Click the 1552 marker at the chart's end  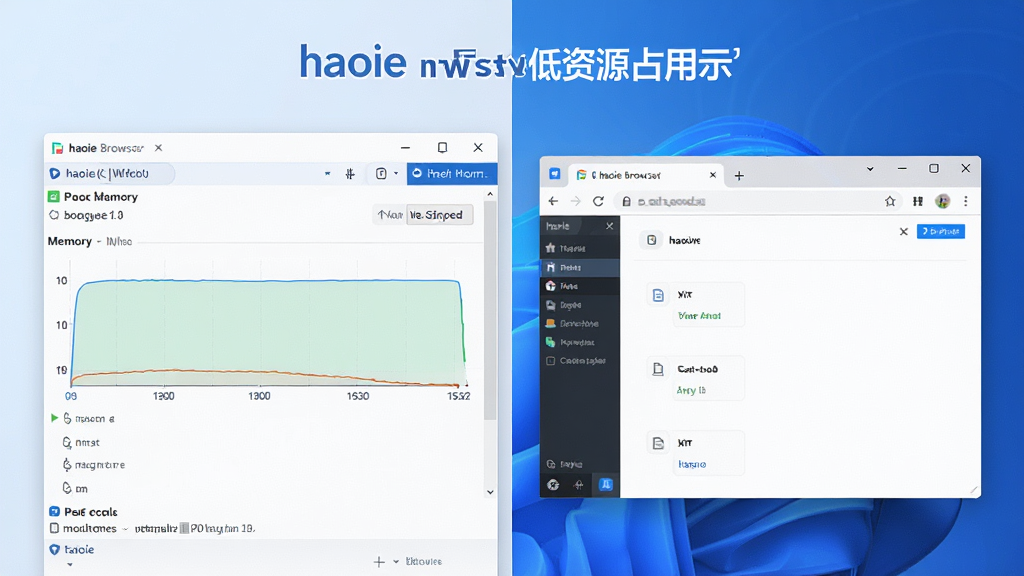click(458, 396)
